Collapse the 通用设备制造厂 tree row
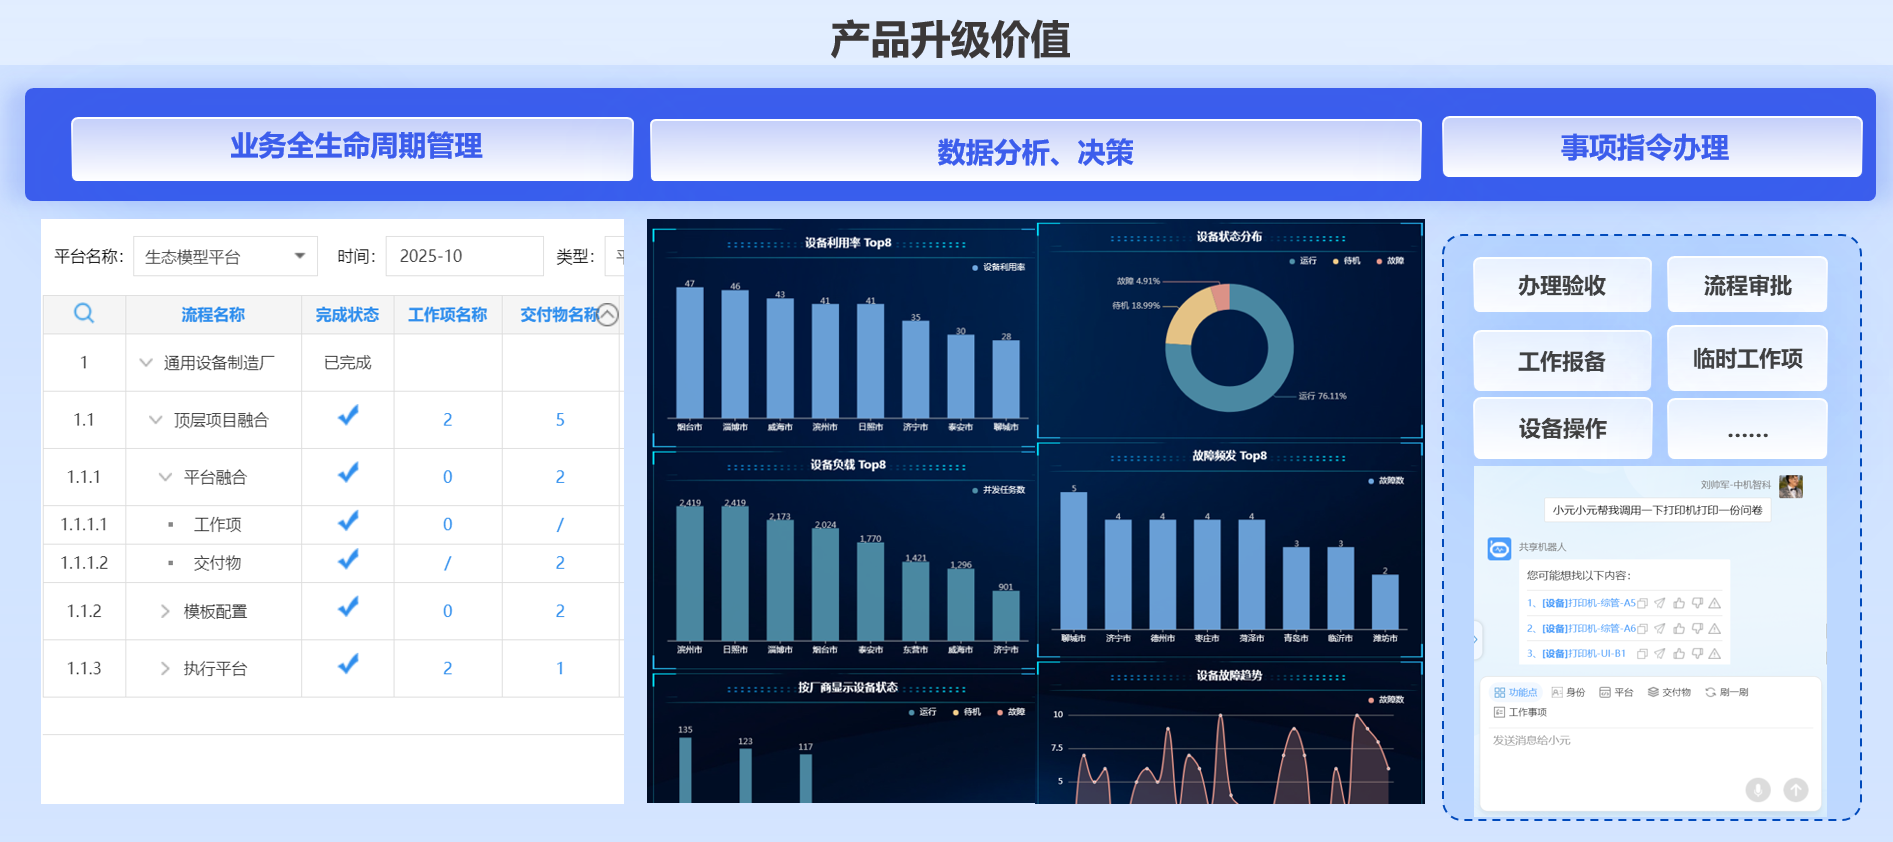The image size is (1893, 842). point(146,362)
